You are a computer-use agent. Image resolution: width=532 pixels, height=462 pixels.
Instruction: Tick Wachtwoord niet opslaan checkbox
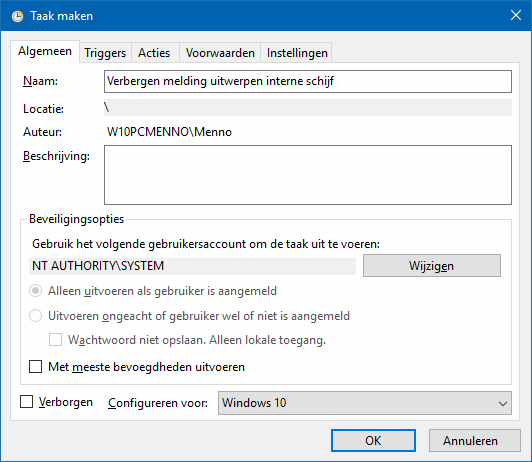(x=55, y=340)
